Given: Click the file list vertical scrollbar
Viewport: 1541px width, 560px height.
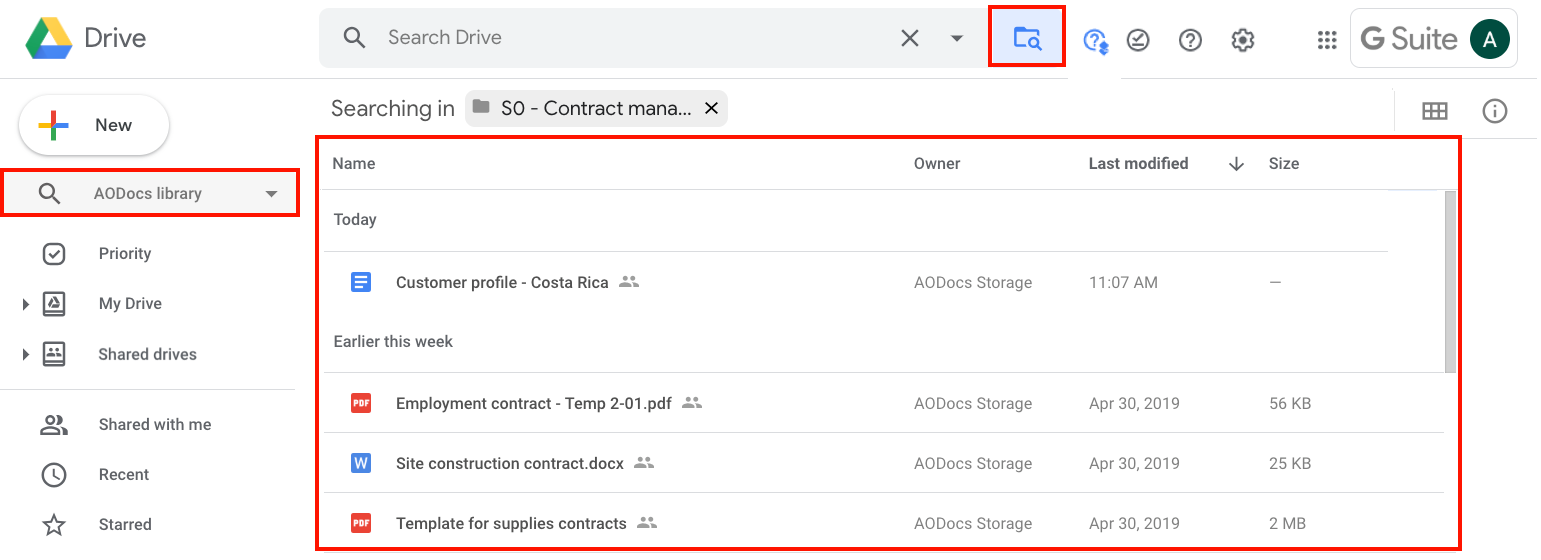Looking at the screenshot, I should (x=1451, y=282).
